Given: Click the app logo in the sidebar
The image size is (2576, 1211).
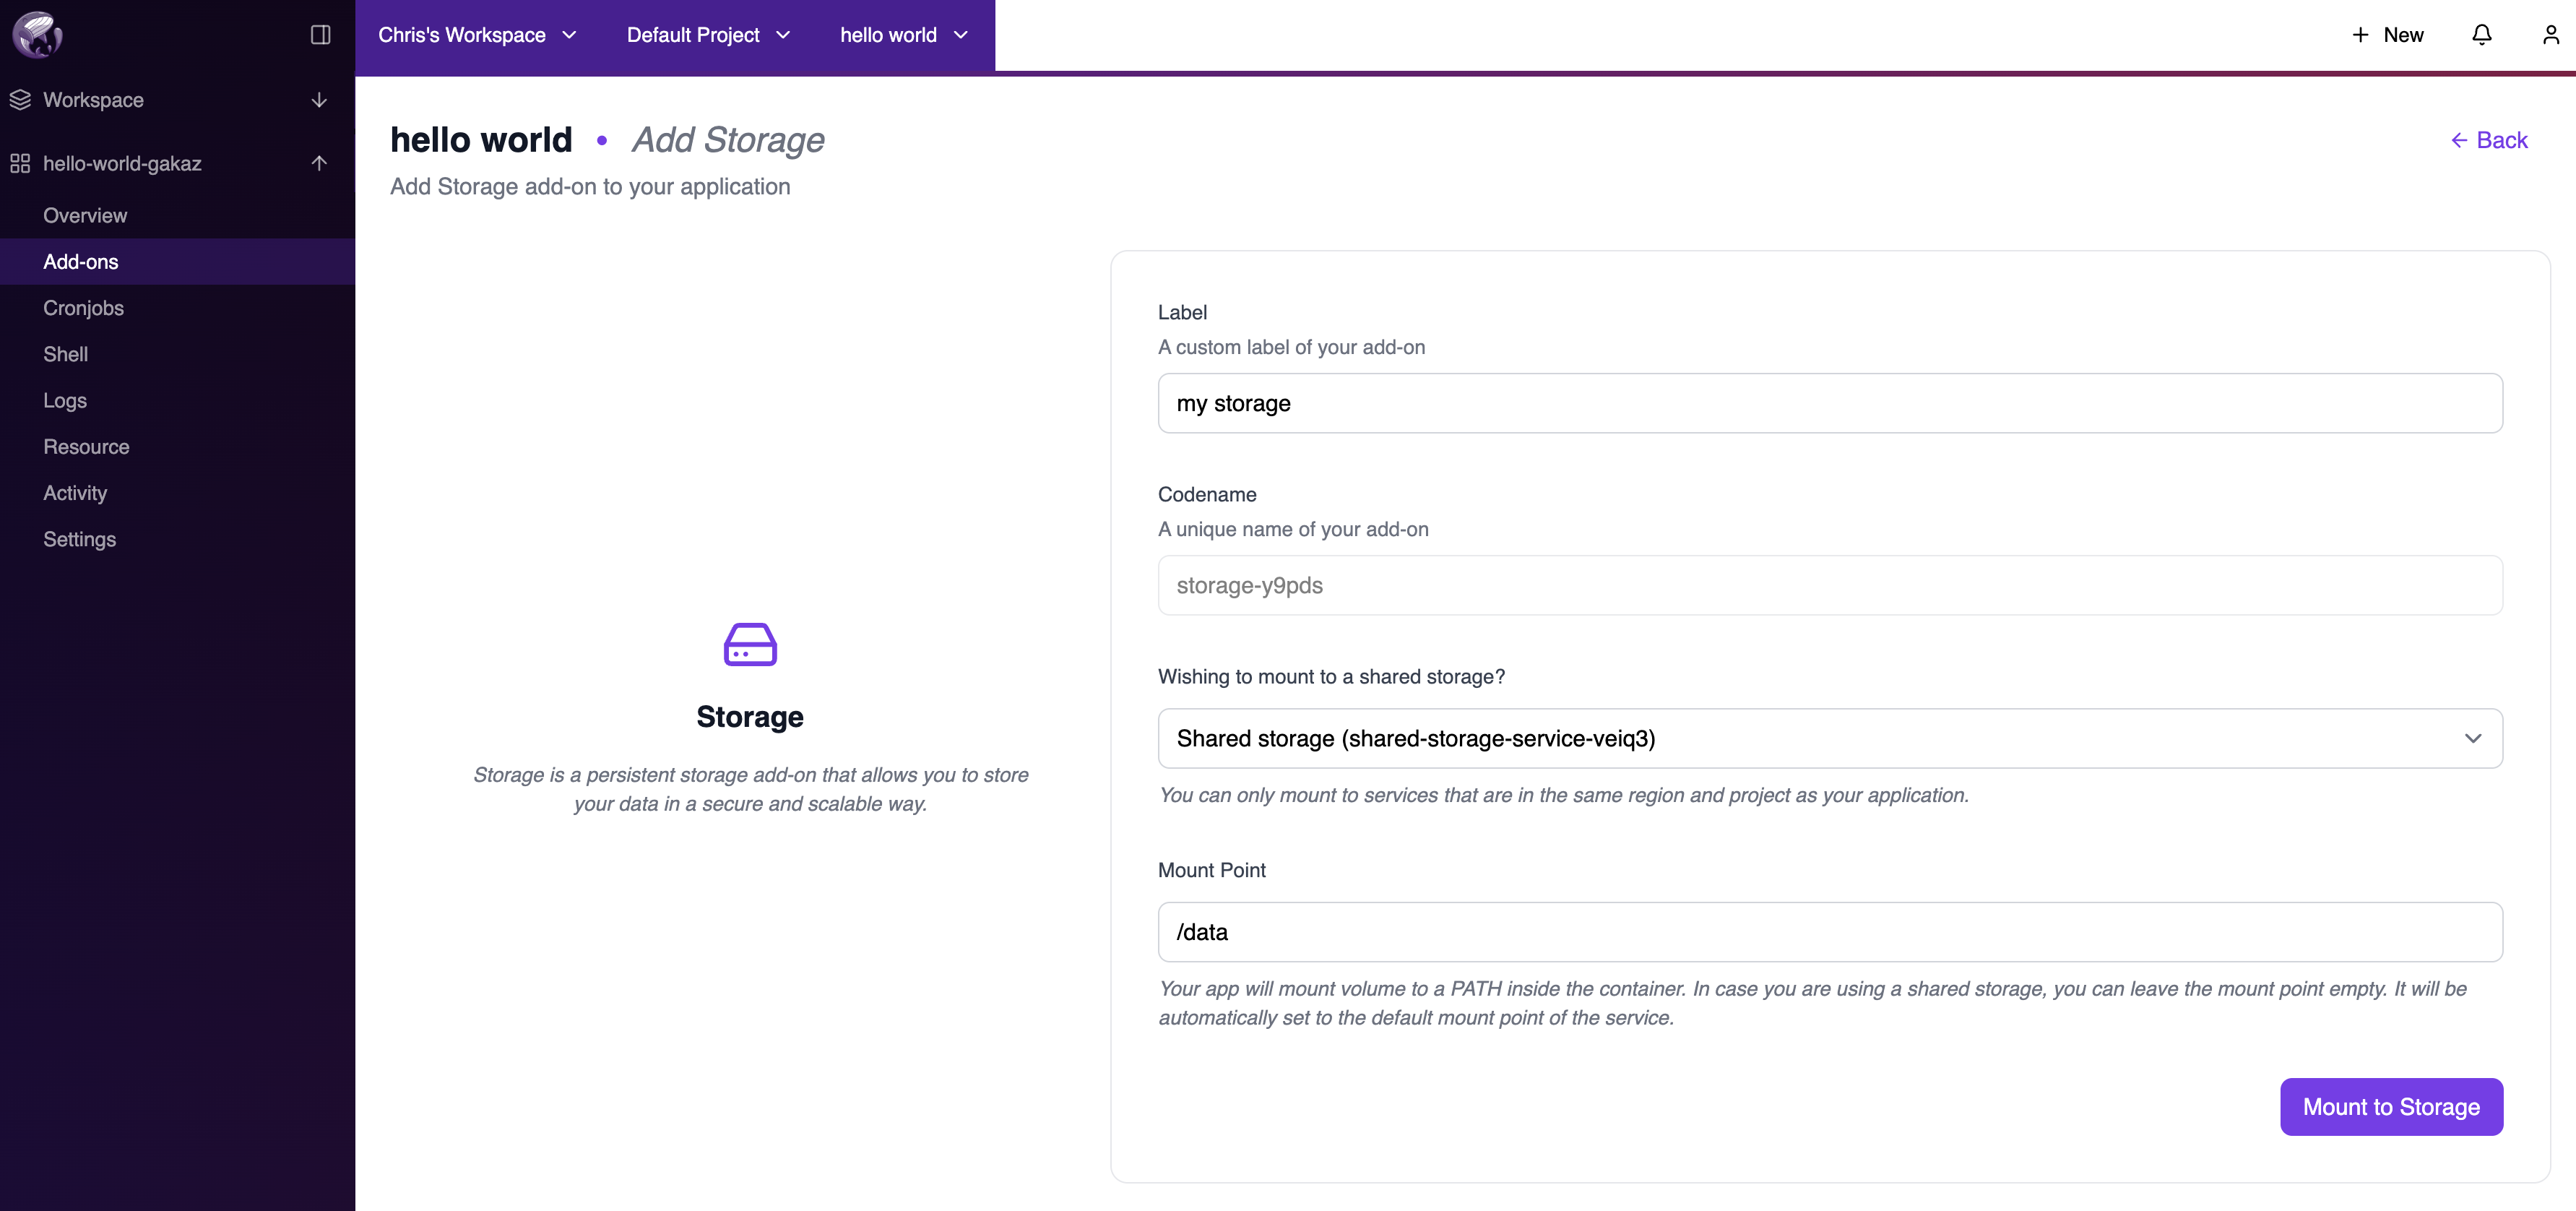Looking at the screenshot, I should click(x=37, y=35).
